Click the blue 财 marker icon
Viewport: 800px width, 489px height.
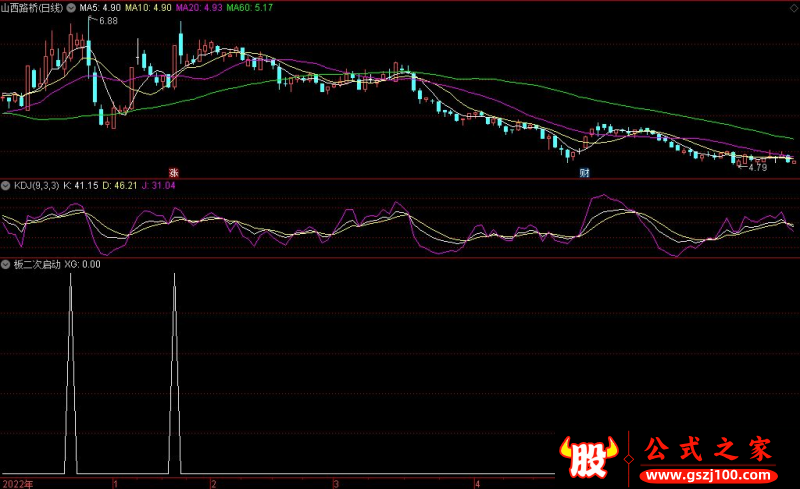[585, 171]
